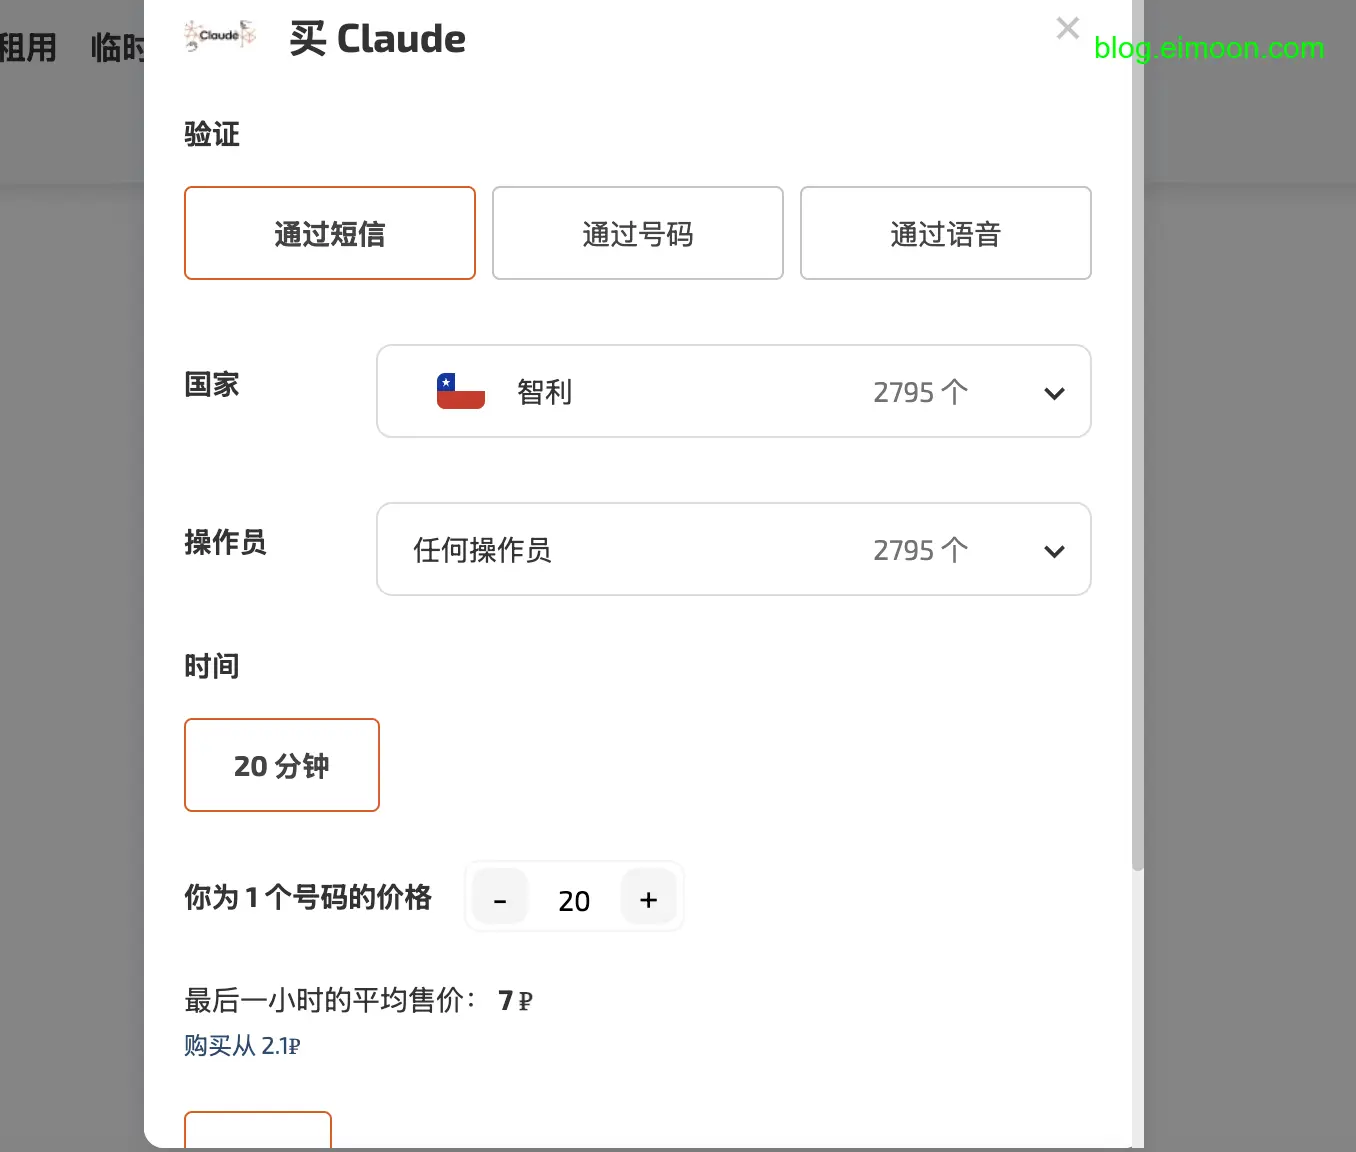Image resolution: width=1356 pixels, height=1152 pixels.
Task: Increase the price with the plus button
Action: click(x=648, y=900)
